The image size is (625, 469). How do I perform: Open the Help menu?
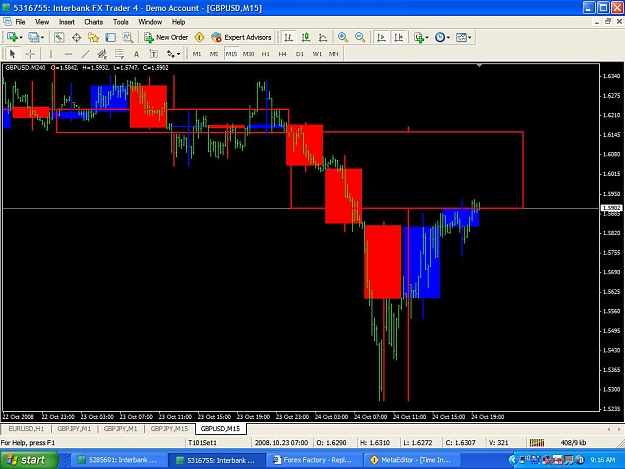pyautogui.click(x=178, y=22)
